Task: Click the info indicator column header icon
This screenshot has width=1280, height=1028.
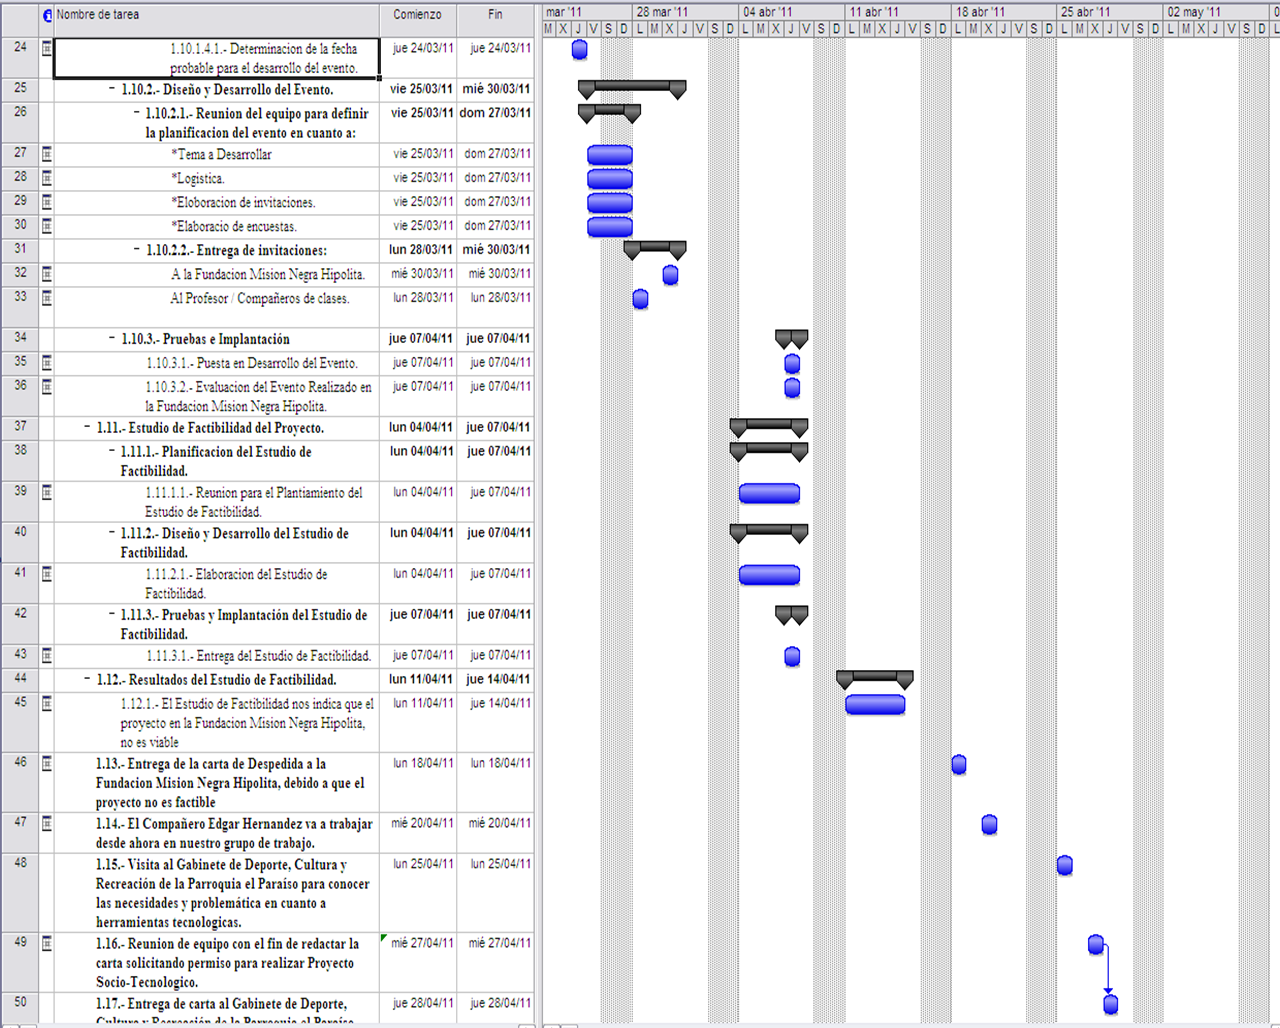Action: (47, 15)
